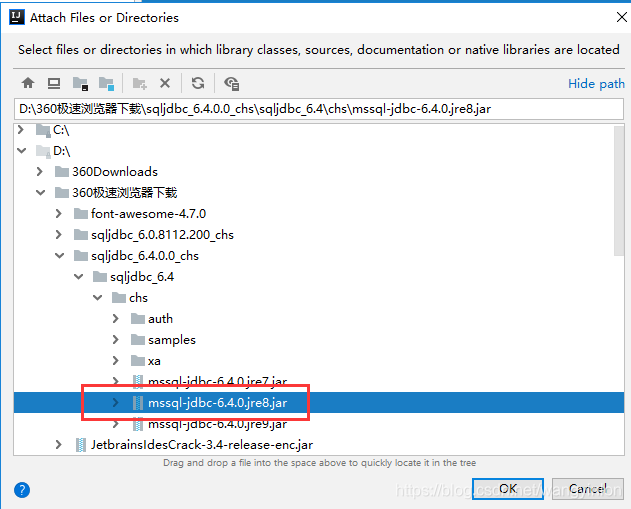Jump to Desktop directory icon
Screen dimensions: 631x509
(54, 83)
